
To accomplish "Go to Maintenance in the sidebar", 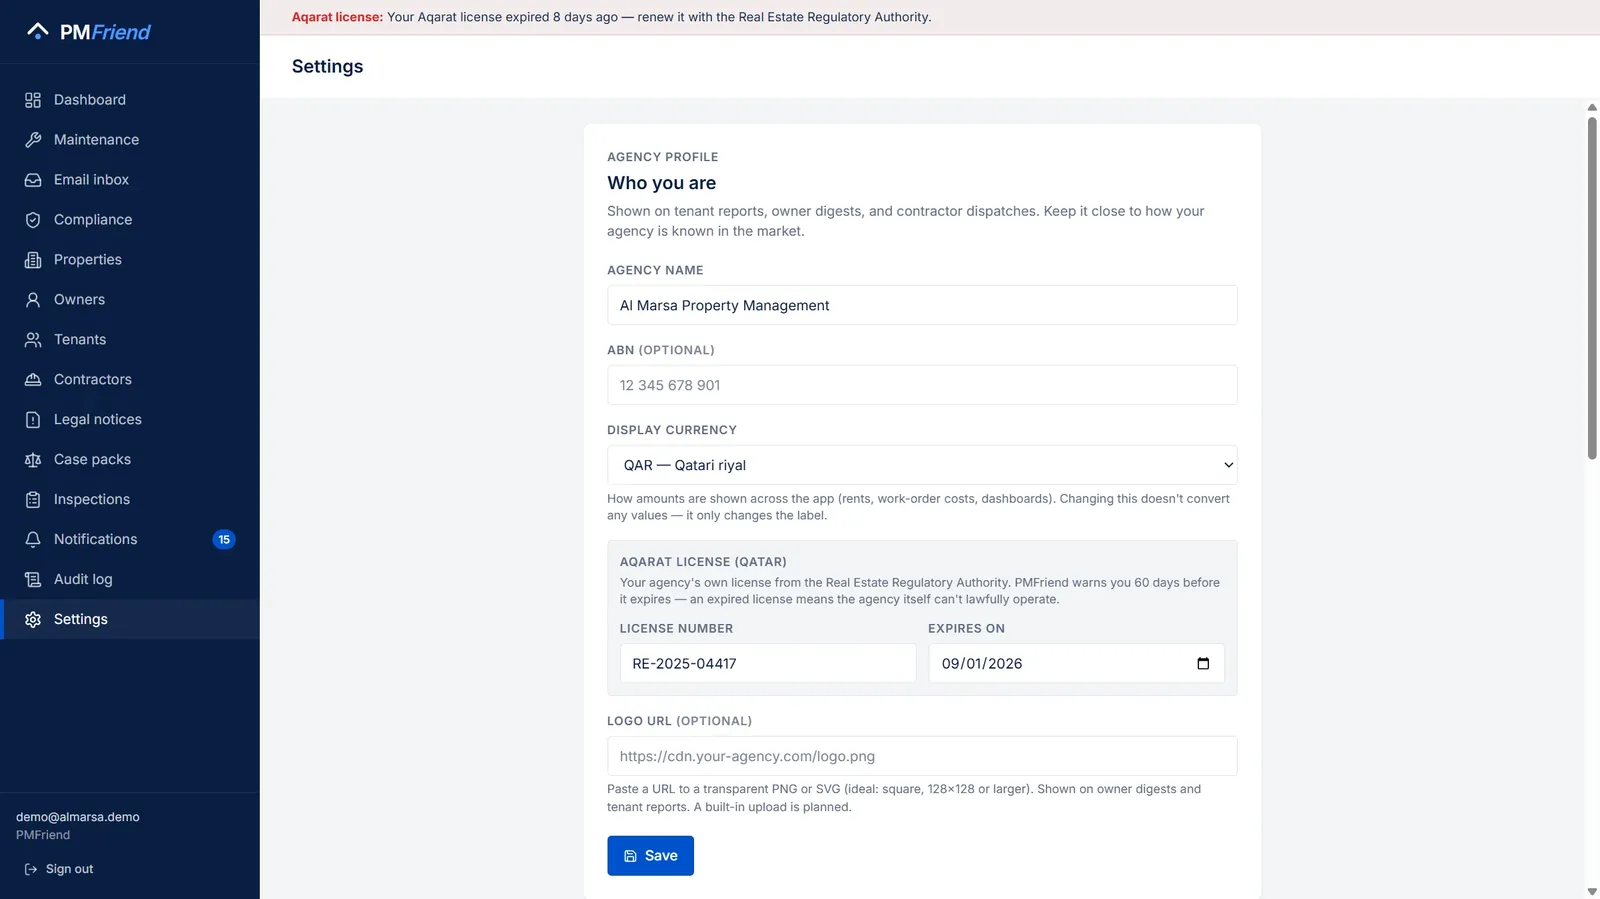I will pos(130,140).
